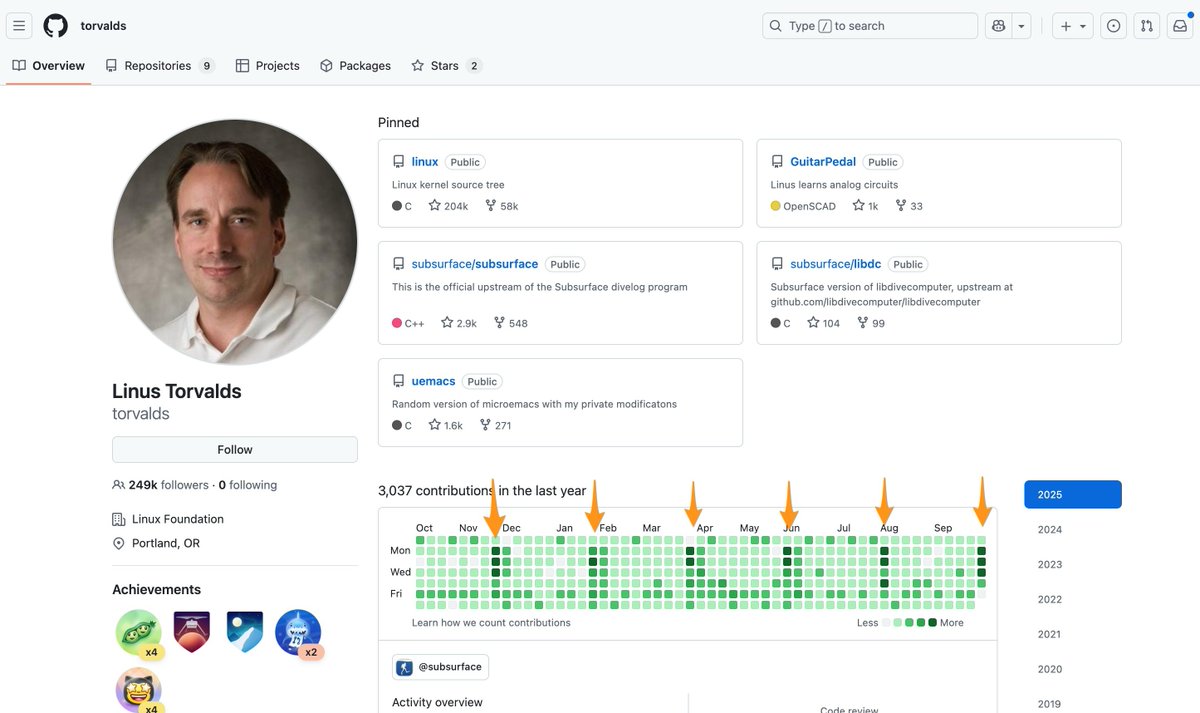Open the notifications inbox icon
The image size is (1200, 713).
[1180, 26]
